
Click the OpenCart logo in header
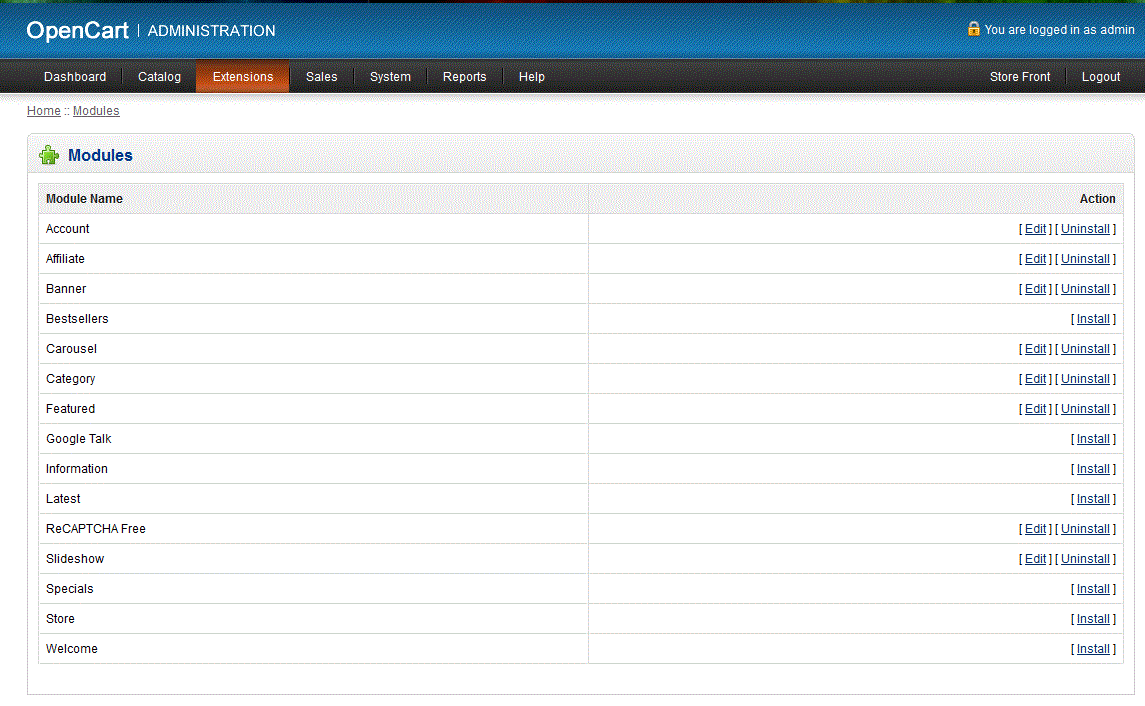[77, 31]
